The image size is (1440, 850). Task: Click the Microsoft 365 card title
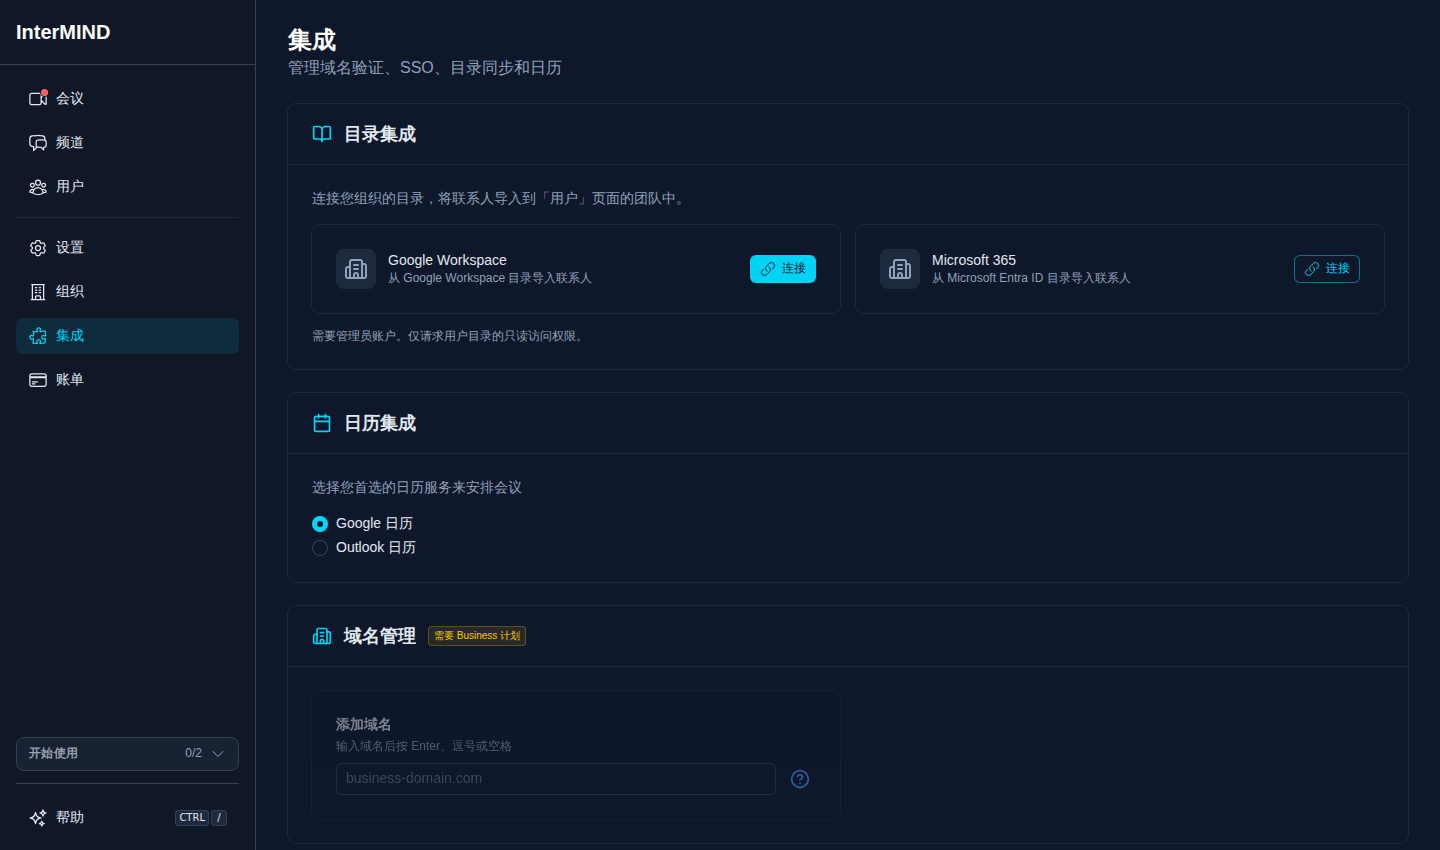tap(974, 260)
